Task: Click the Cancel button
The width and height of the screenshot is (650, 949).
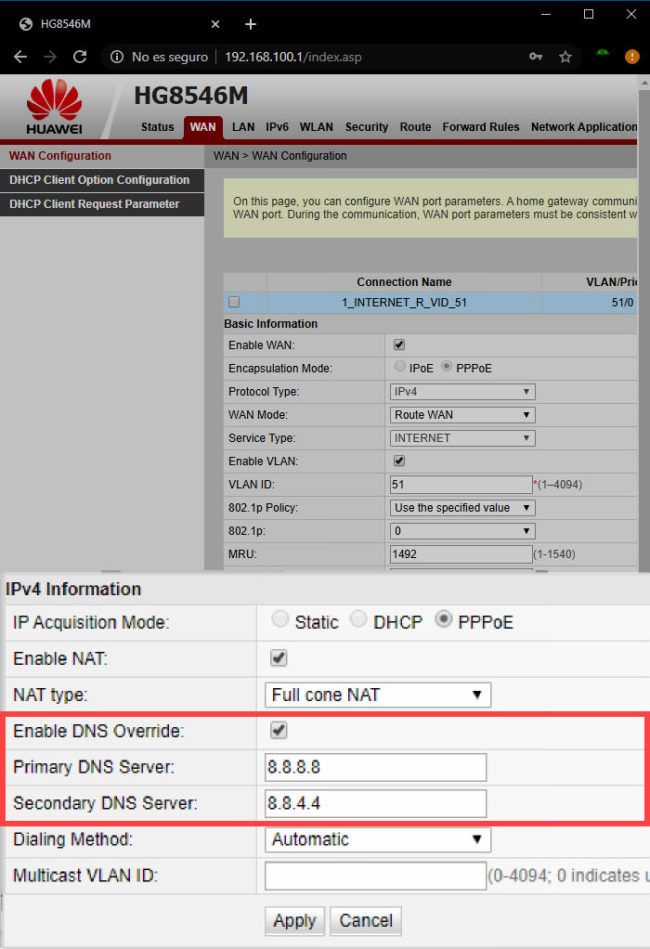Action: (x=366, y=921)
